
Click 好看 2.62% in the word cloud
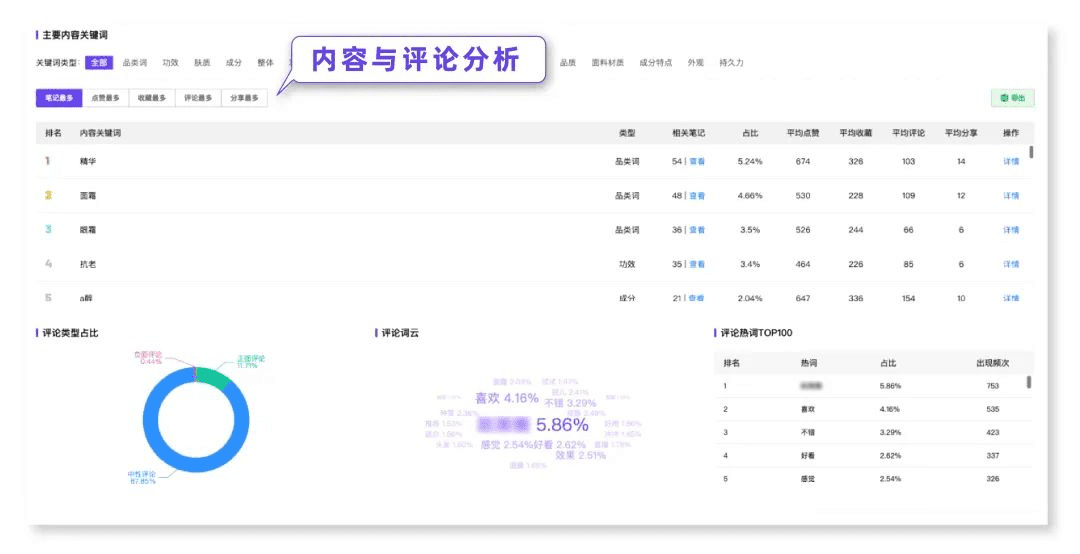[x=560, y=445]
